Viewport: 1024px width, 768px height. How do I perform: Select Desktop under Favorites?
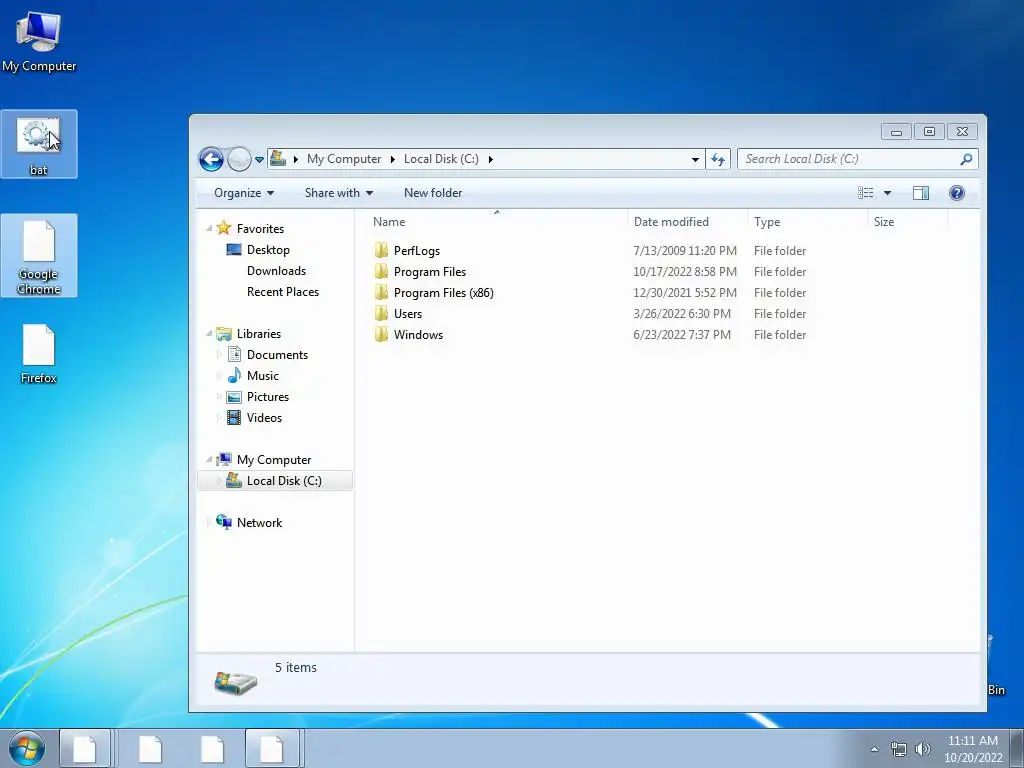(x=268, y=249)
